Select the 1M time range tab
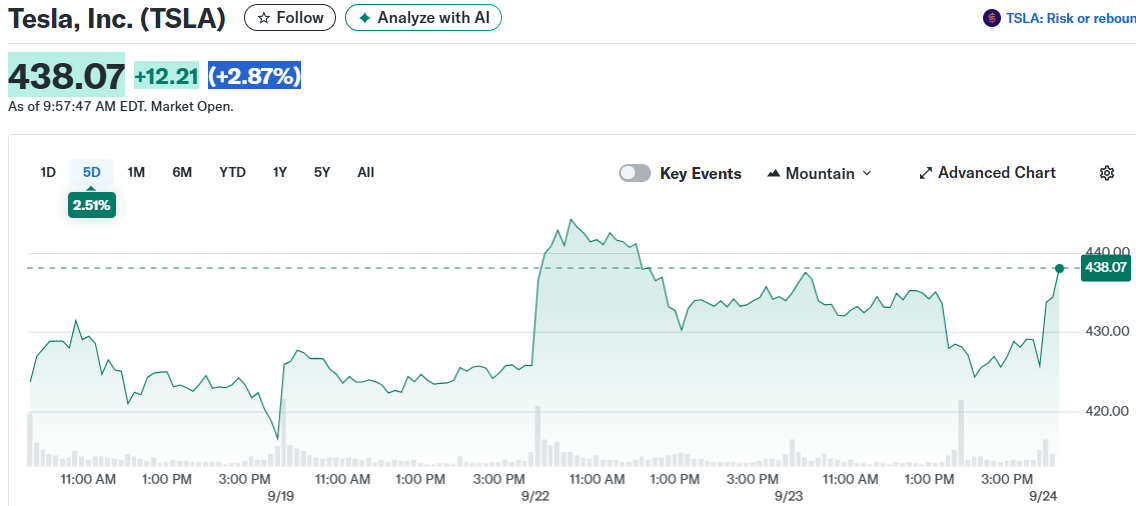 (136, 173)
